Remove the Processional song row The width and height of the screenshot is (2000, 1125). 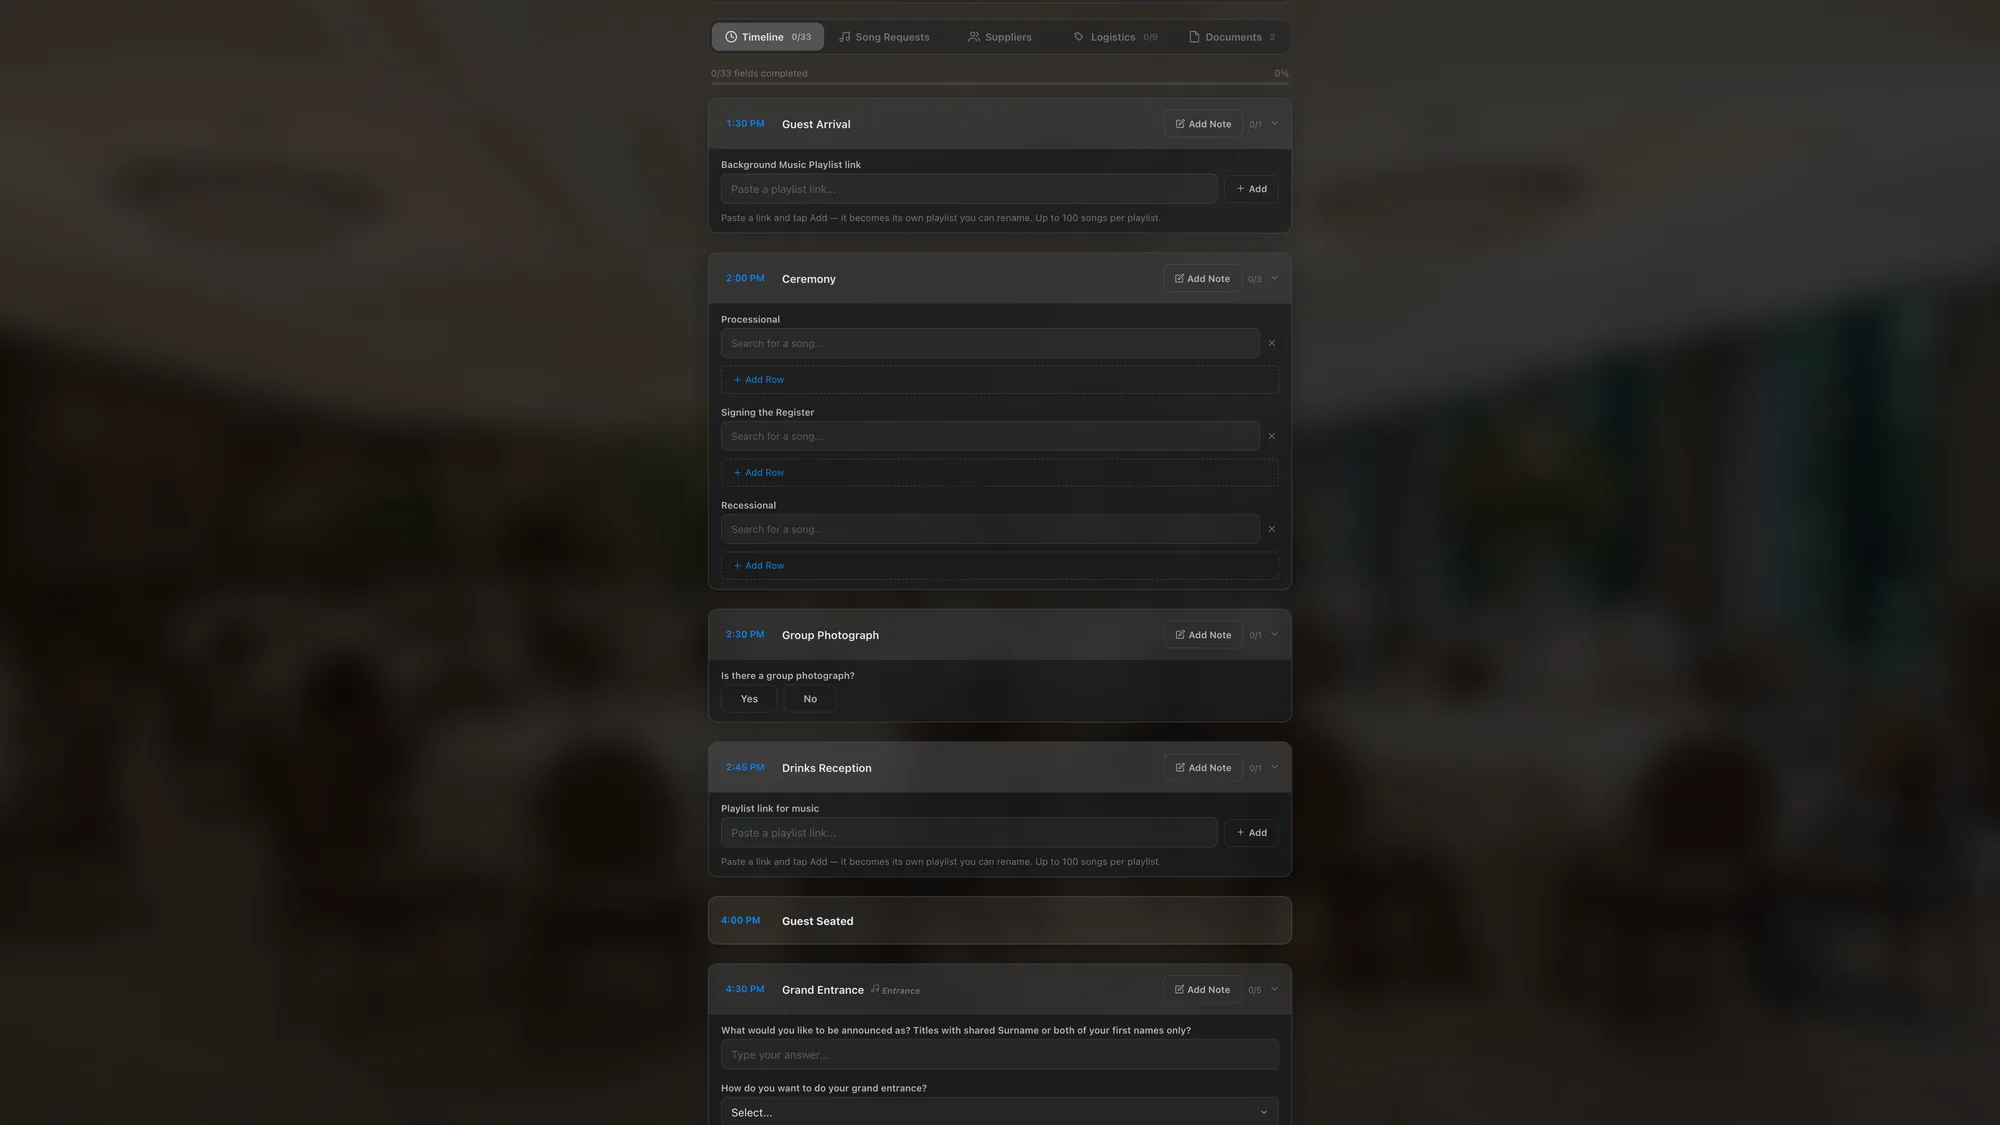(x=1271, y=343)
